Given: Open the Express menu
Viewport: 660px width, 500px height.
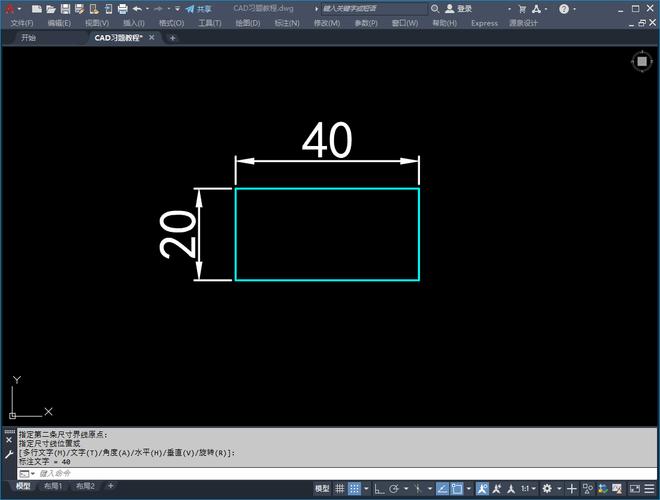Looking at the screenshot, I should pos(484,23).
